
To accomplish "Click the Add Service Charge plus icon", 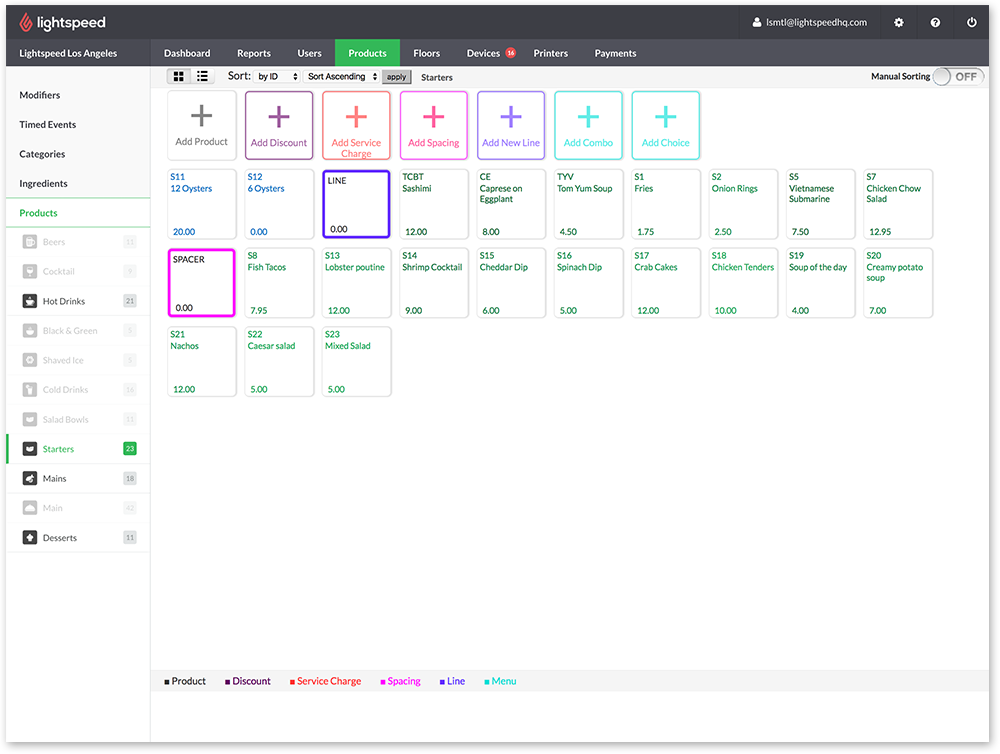I will (356, 118).
